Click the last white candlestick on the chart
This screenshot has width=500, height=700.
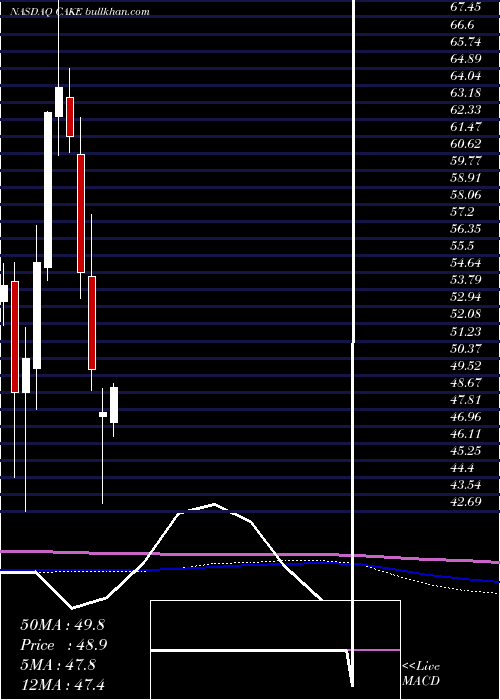click(114, 405)
